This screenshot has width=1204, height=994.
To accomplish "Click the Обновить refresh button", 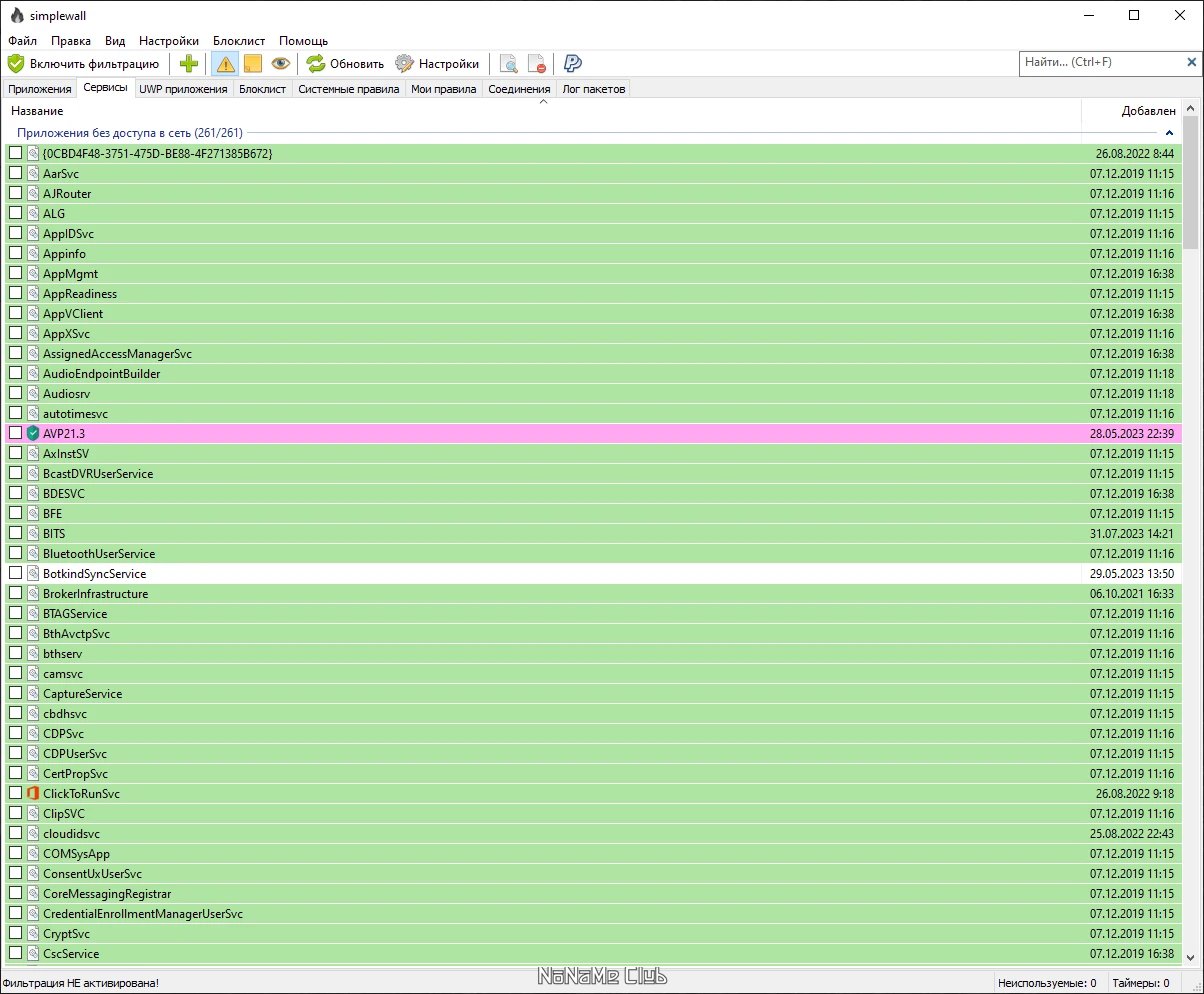I will click(345, 63).
